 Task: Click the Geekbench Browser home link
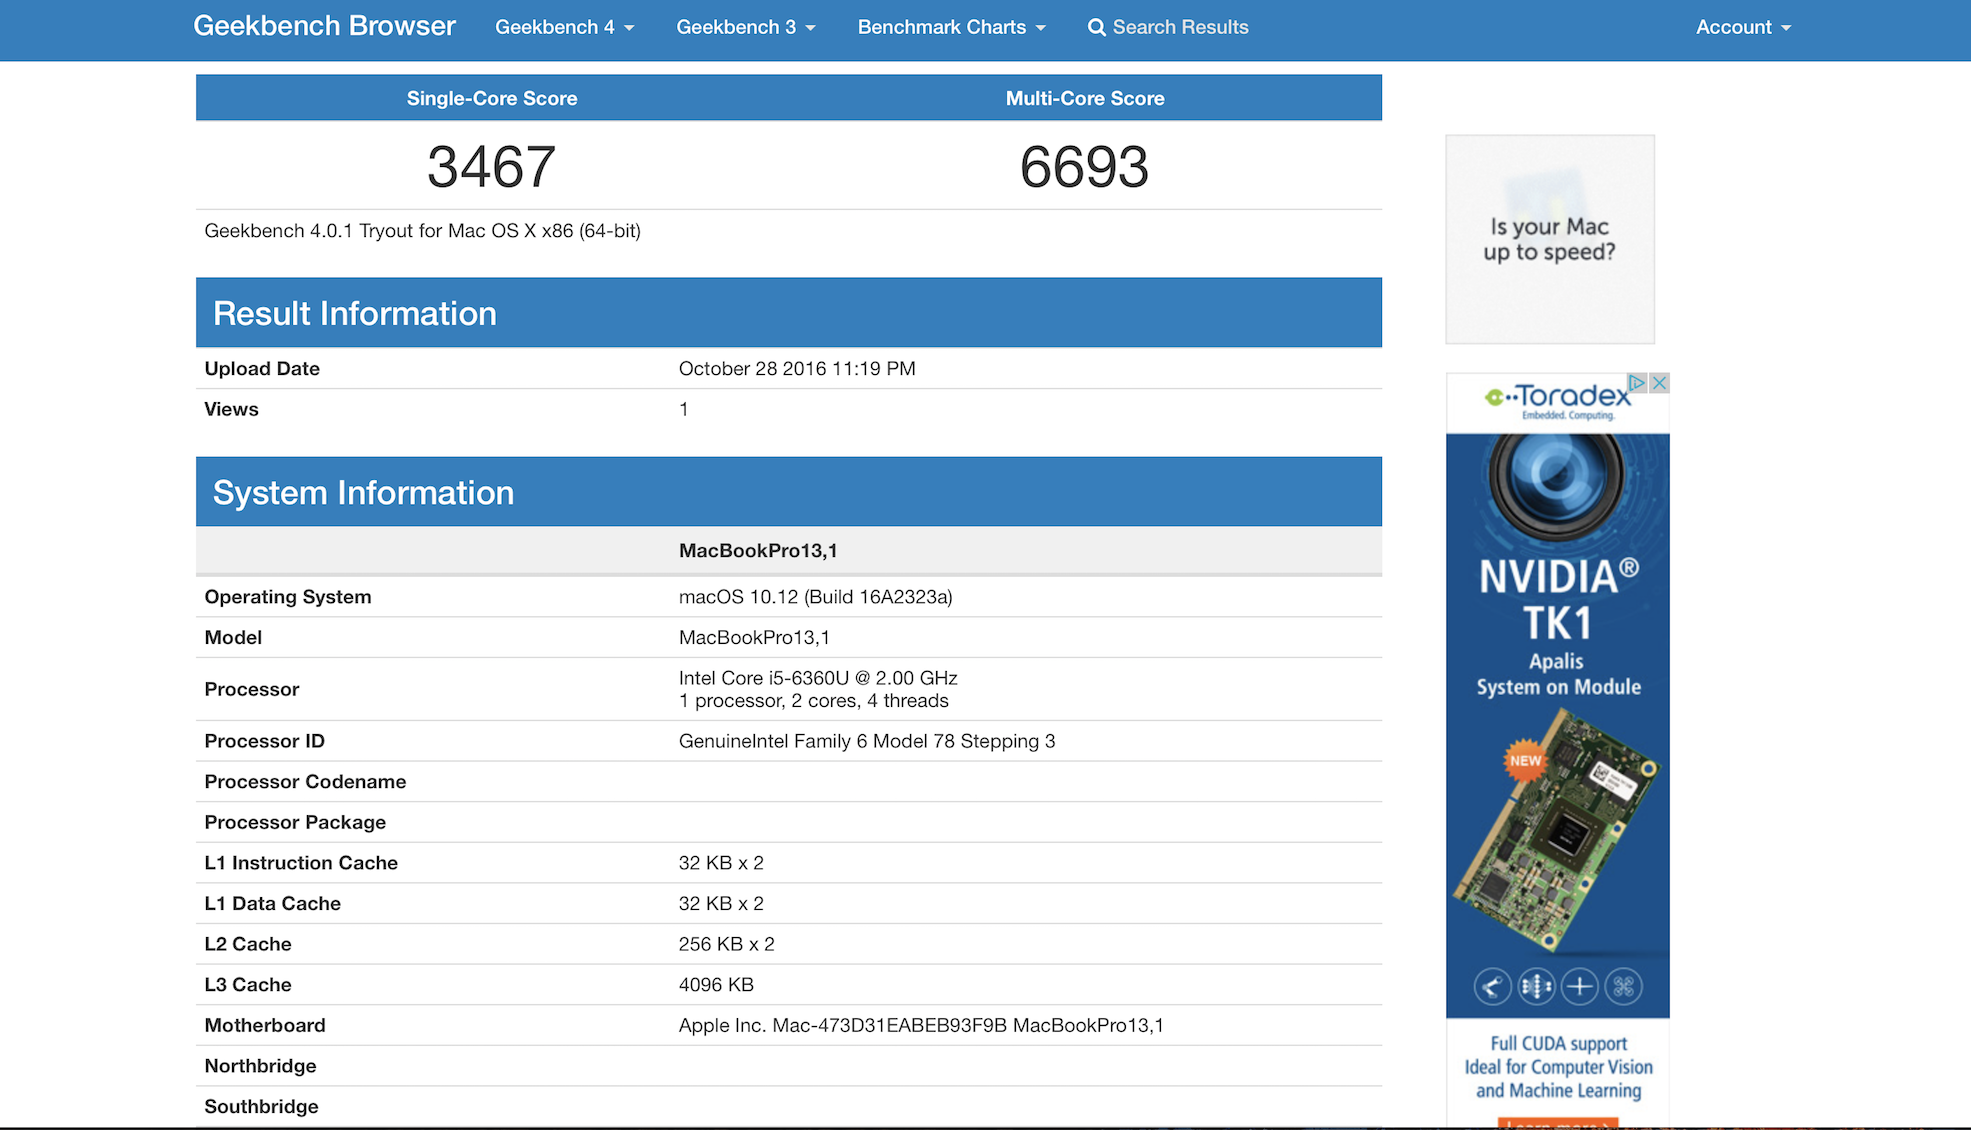pos(324,26)
